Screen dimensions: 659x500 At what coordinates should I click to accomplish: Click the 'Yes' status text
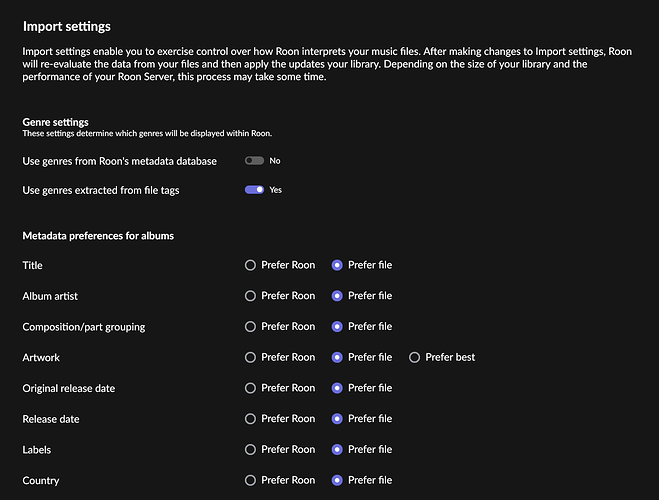click(x=276, y=190)
